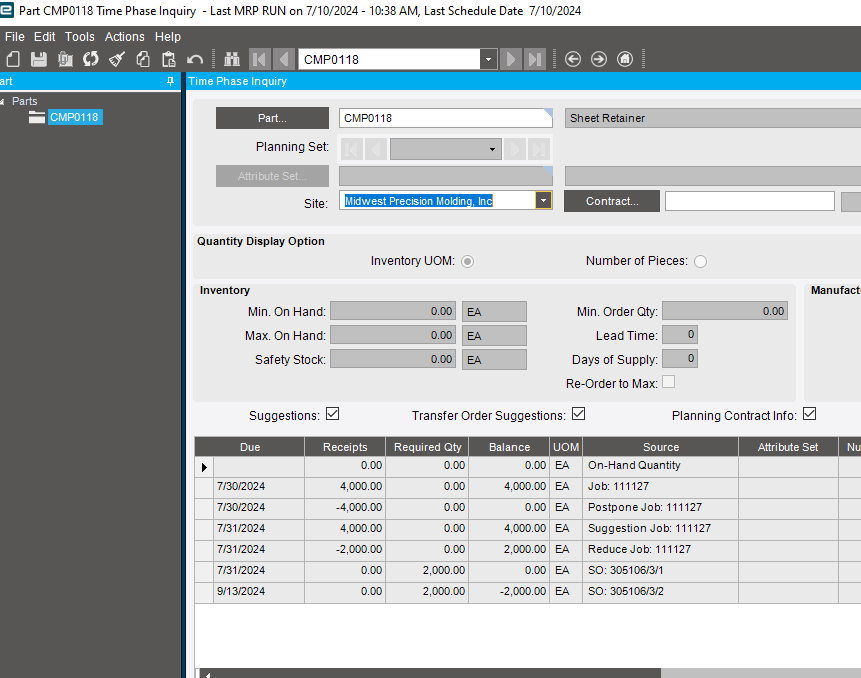Screen dimensions: 861x678
Task: Open part search with binoculars icon
Action: click(232, 59)
